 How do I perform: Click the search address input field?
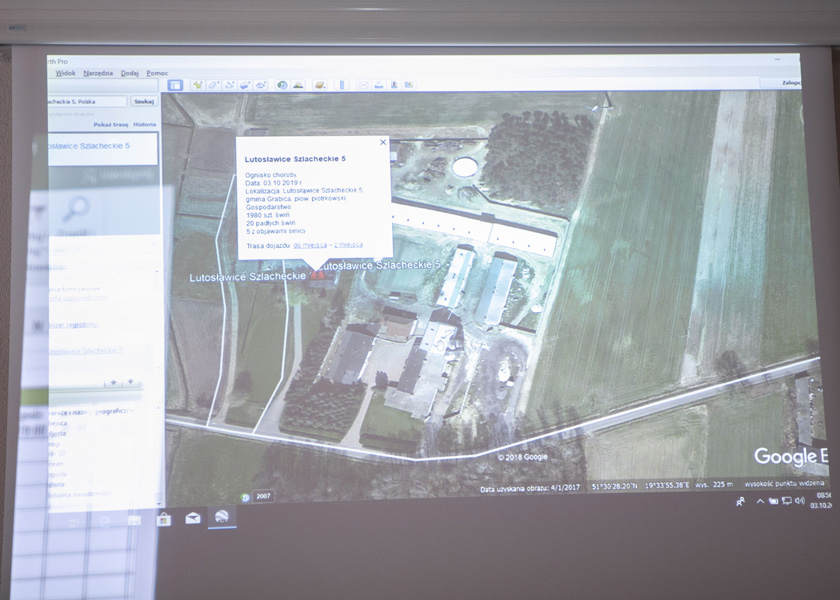click(x=88, y=102)
